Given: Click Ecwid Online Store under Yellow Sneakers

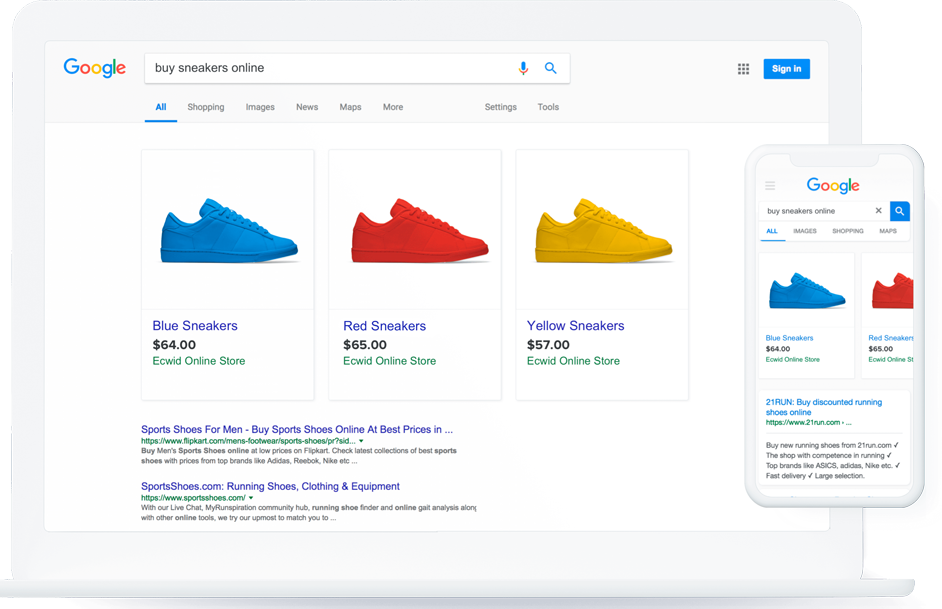Looking at the screenshot, I should (573, 361).
